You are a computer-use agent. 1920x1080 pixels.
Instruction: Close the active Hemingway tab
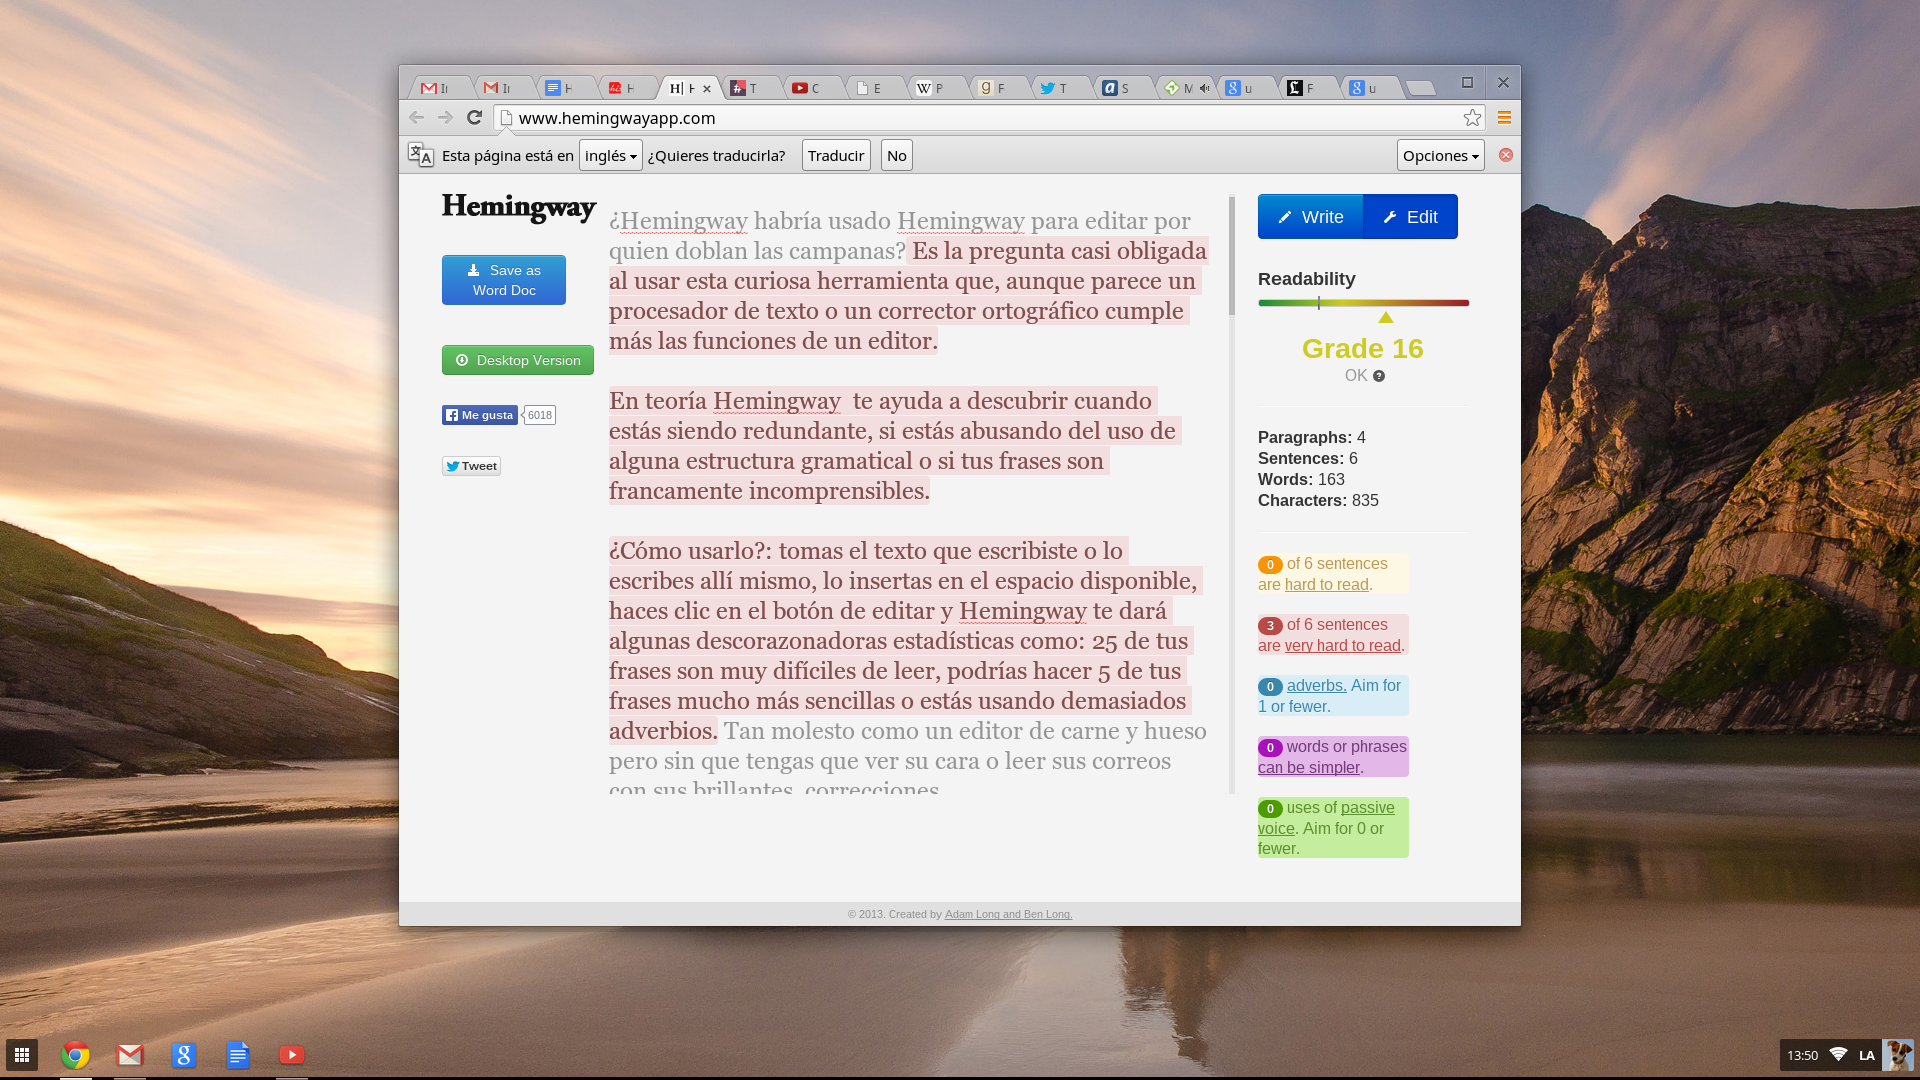(x=707, y=89)
